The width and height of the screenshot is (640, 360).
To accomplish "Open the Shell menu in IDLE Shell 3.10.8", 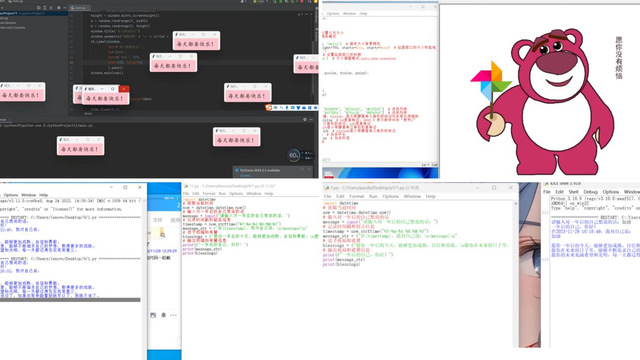I will coord(573,191).
